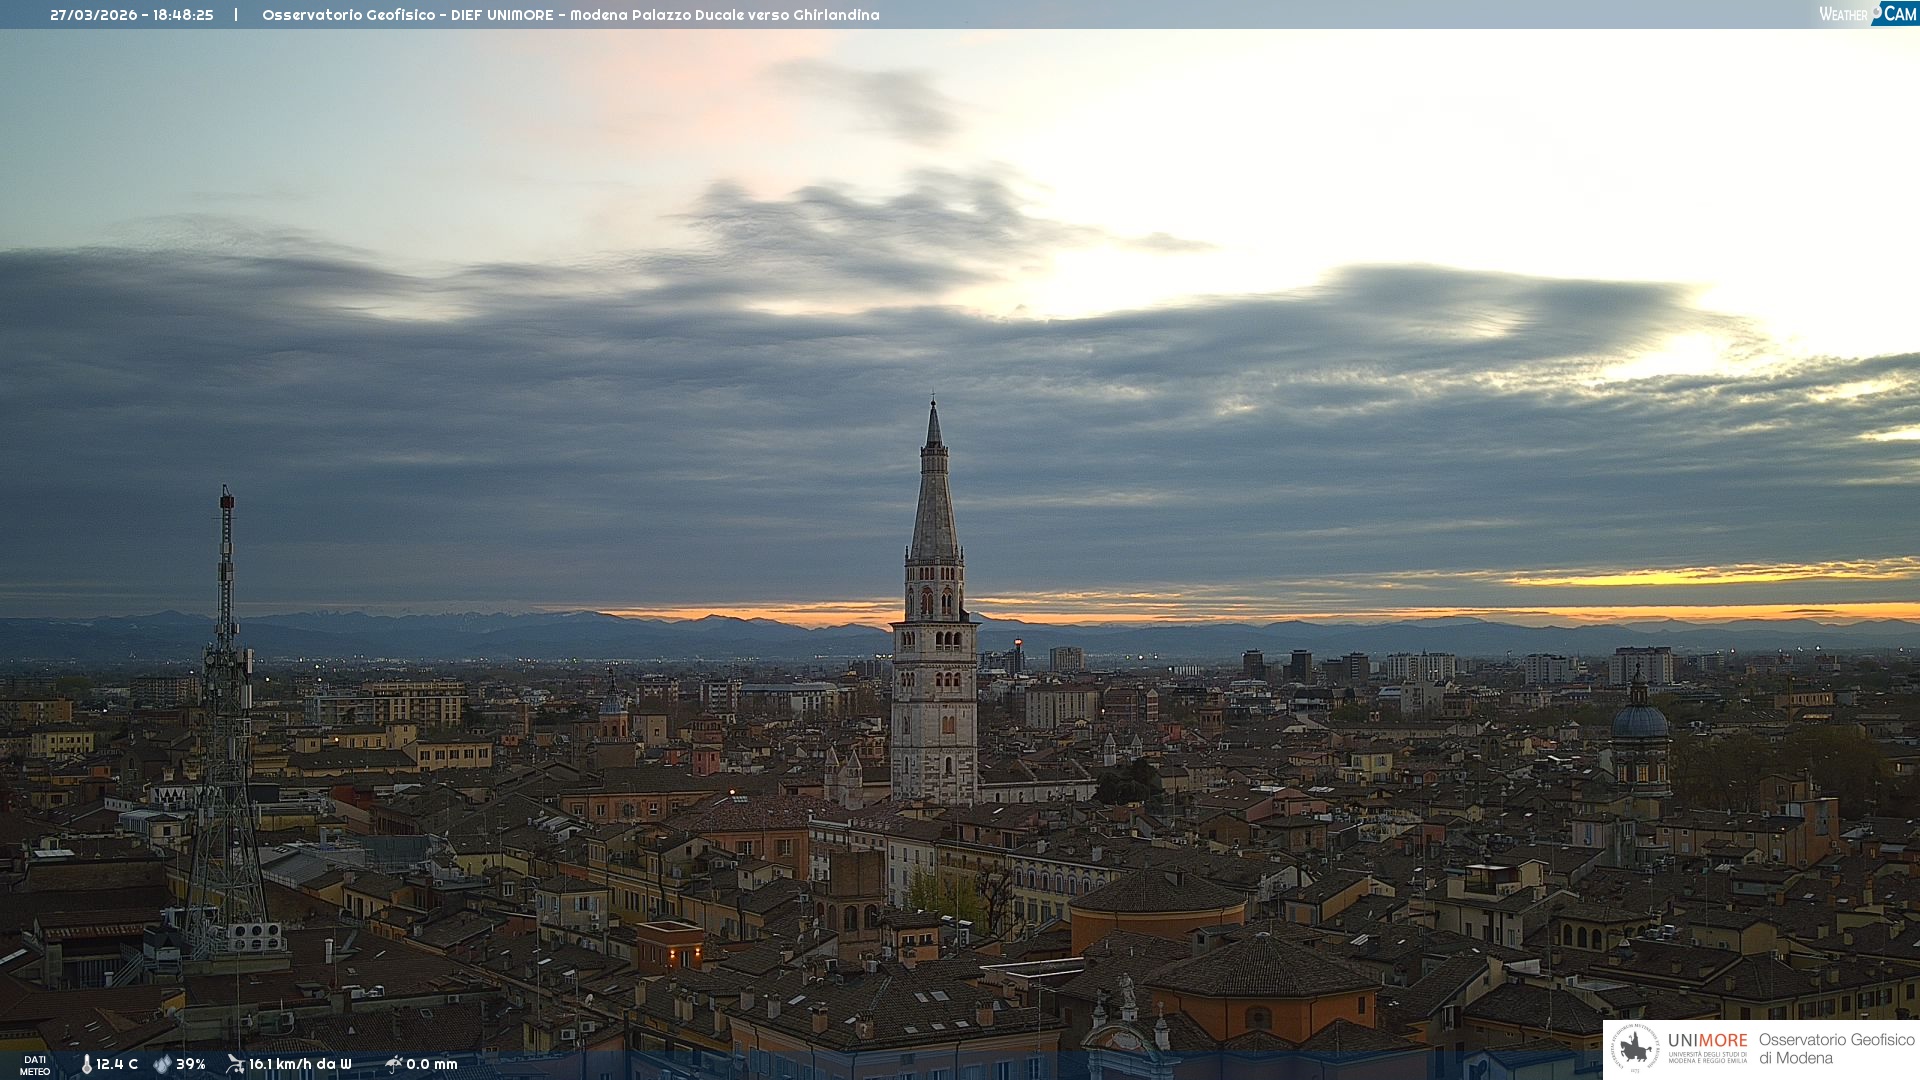Click the 18:48:25 timestamp

pos(183,15)
